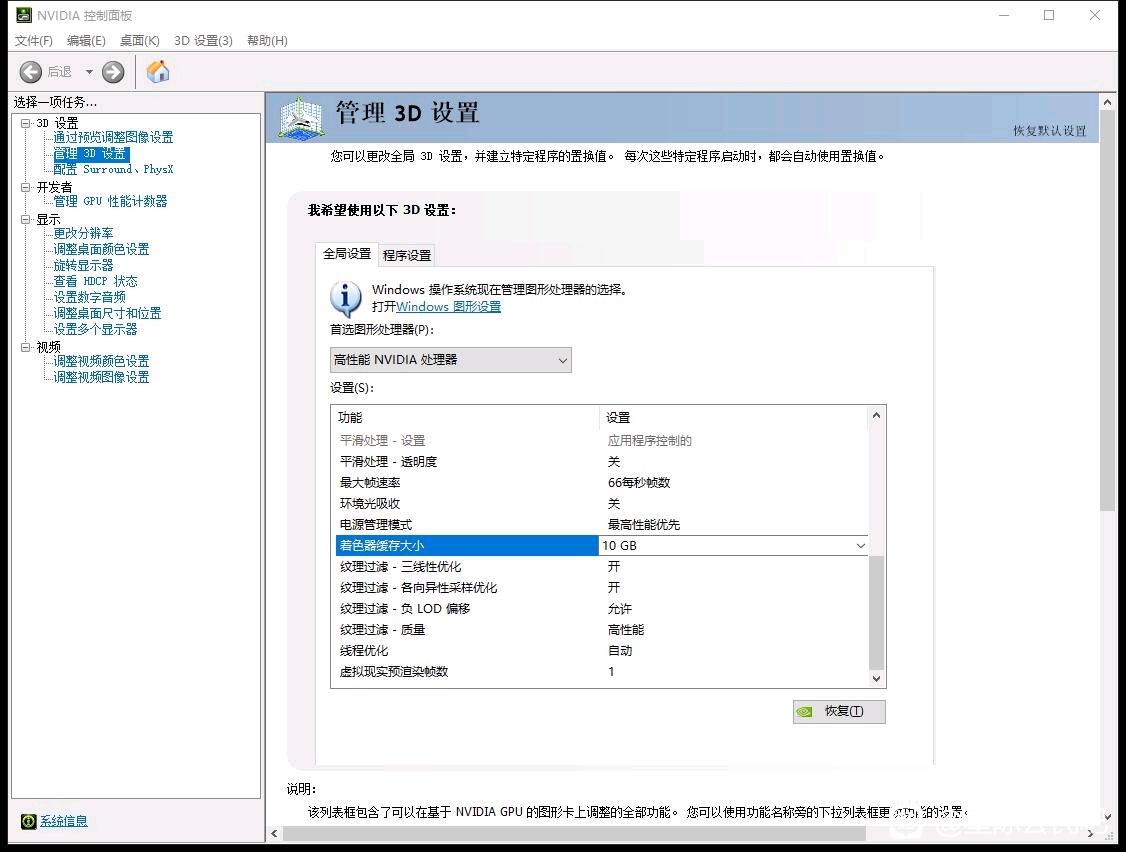Viewport: 1126px width, 852px height.
Task: Collapse the 3D 设置 tree node
Action: (x=26, y=124)
